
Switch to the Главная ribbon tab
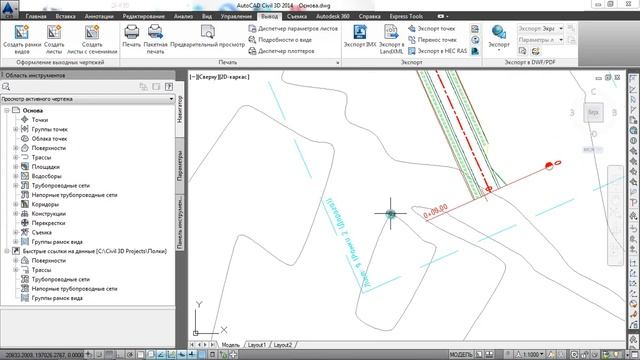click(x=36, y=16)
